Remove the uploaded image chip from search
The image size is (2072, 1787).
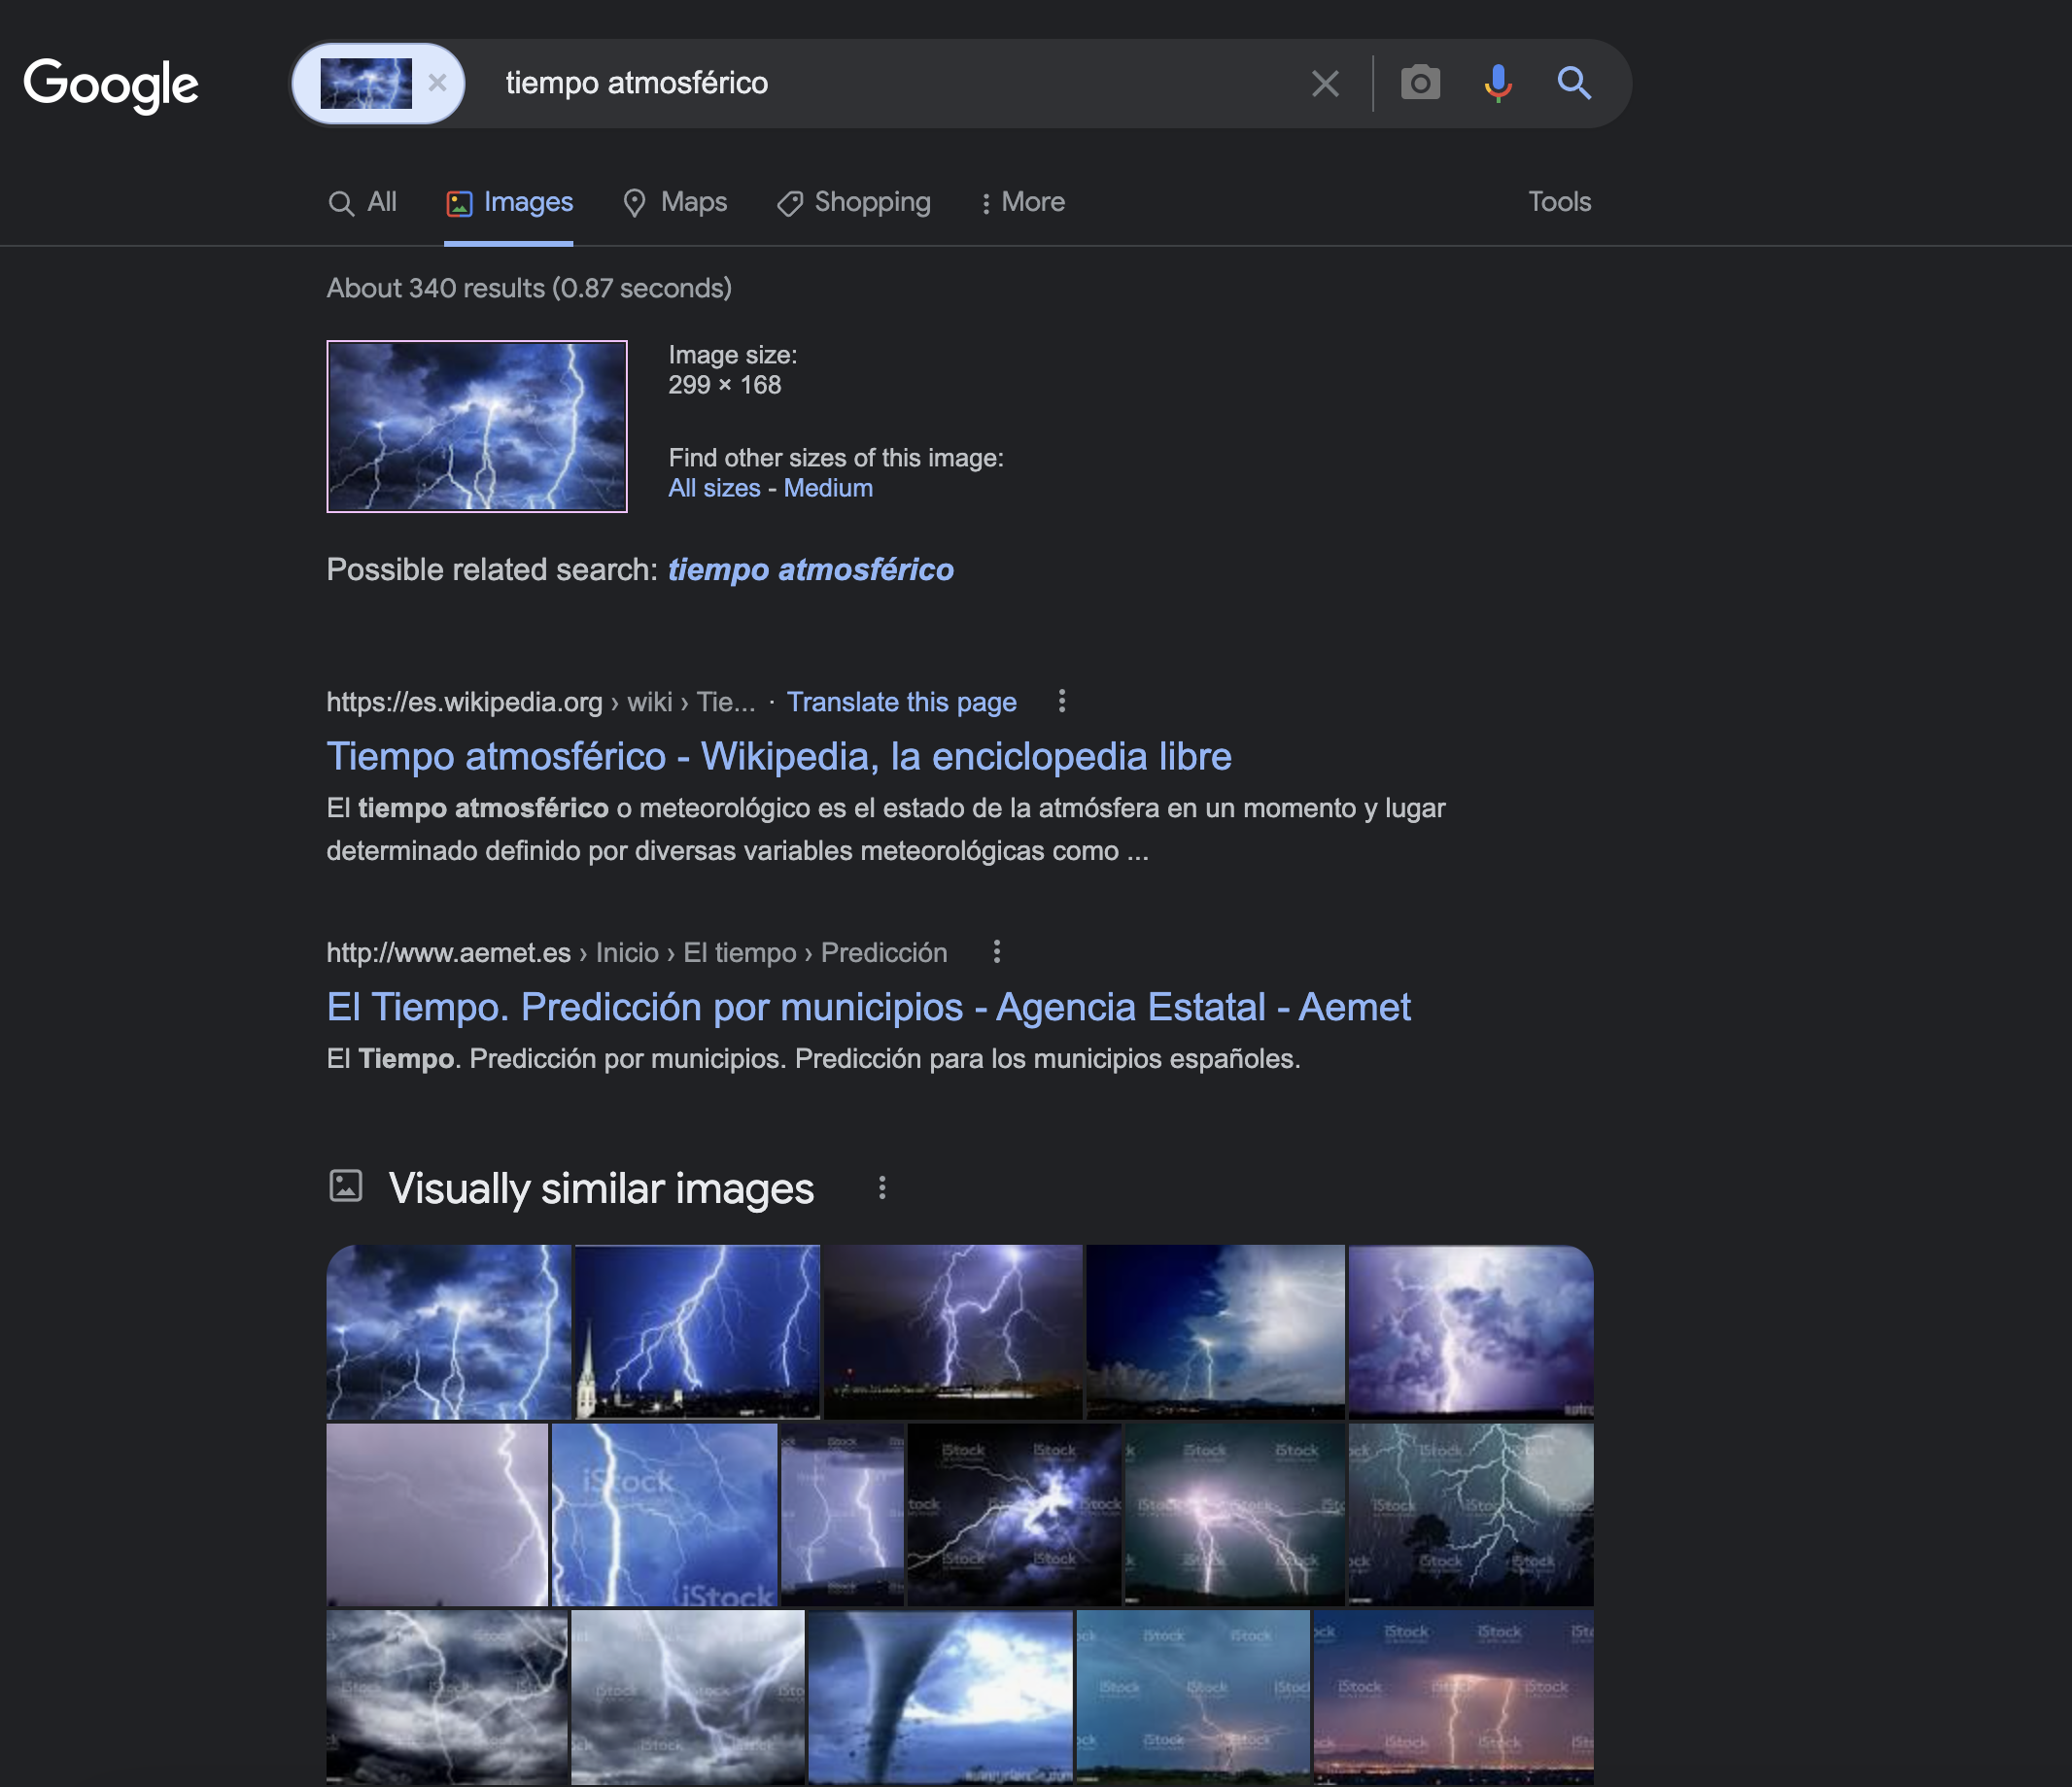437,83
